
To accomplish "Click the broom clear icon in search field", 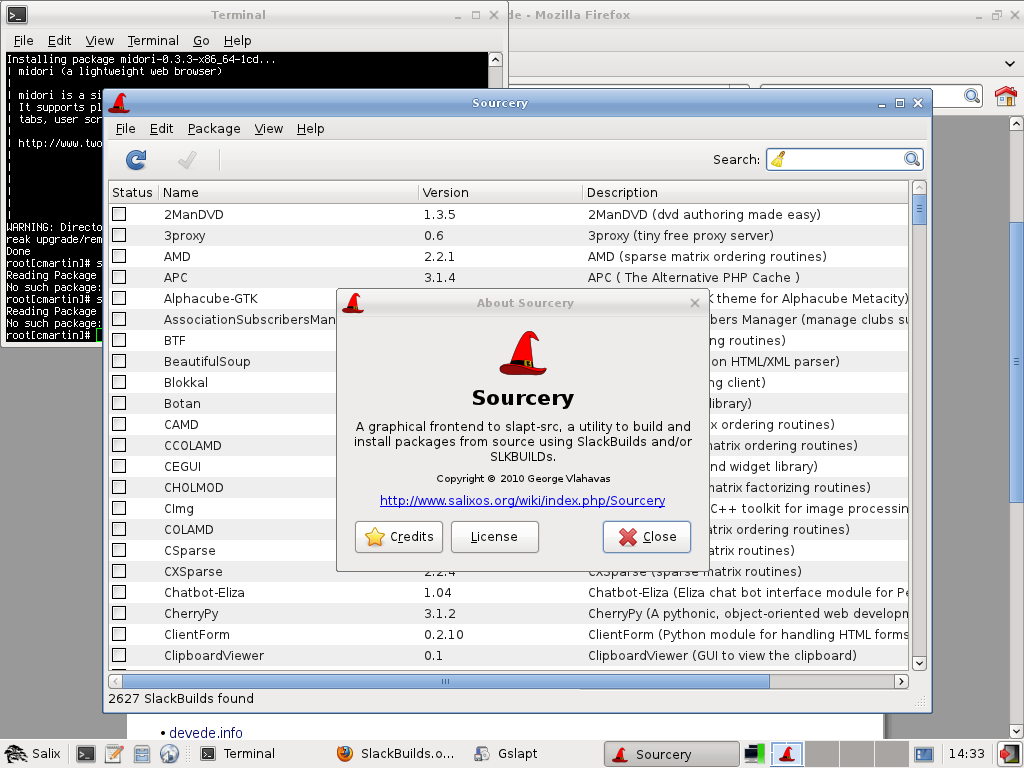I will click(778, 159).
